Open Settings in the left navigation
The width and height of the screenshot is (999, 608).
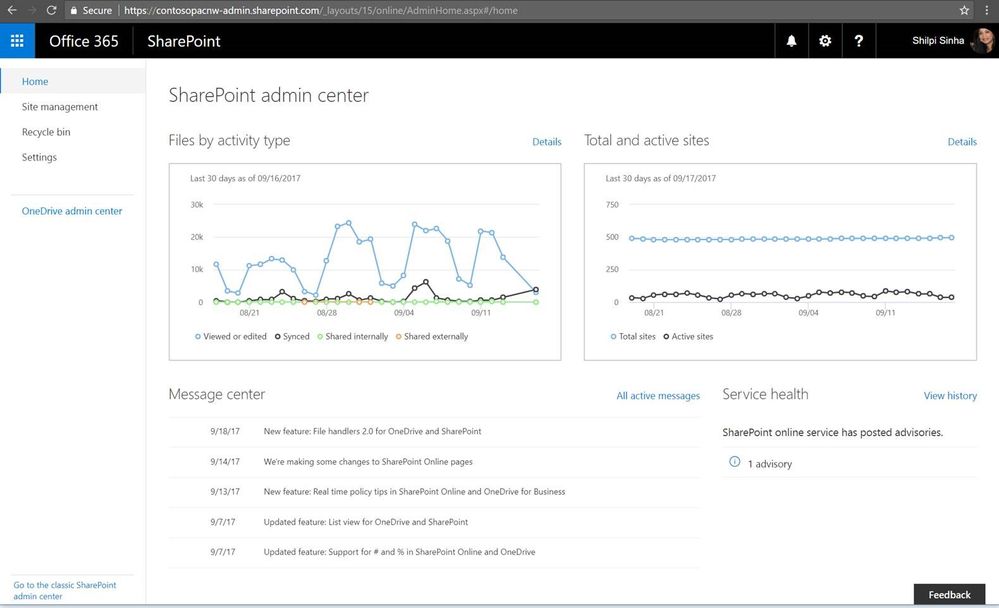click(x=39, y=157)
